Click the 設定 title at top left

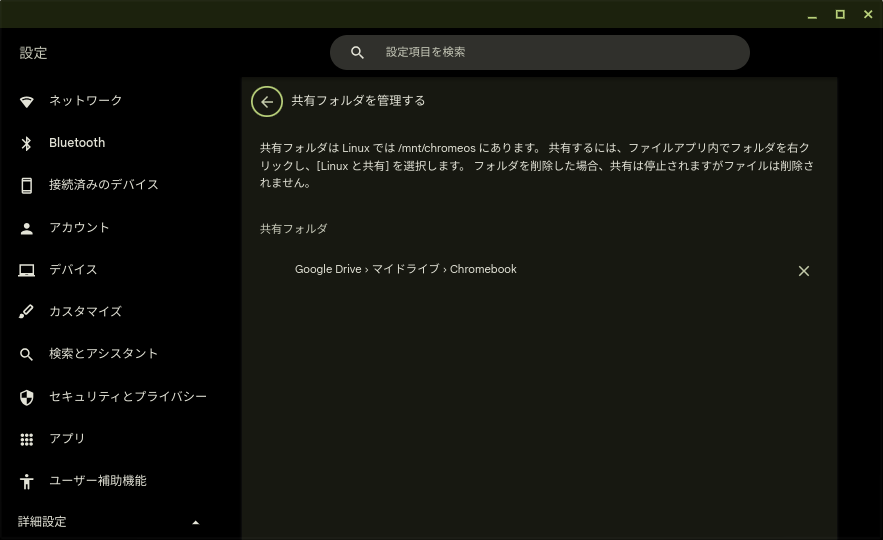(x=33, y=53)
